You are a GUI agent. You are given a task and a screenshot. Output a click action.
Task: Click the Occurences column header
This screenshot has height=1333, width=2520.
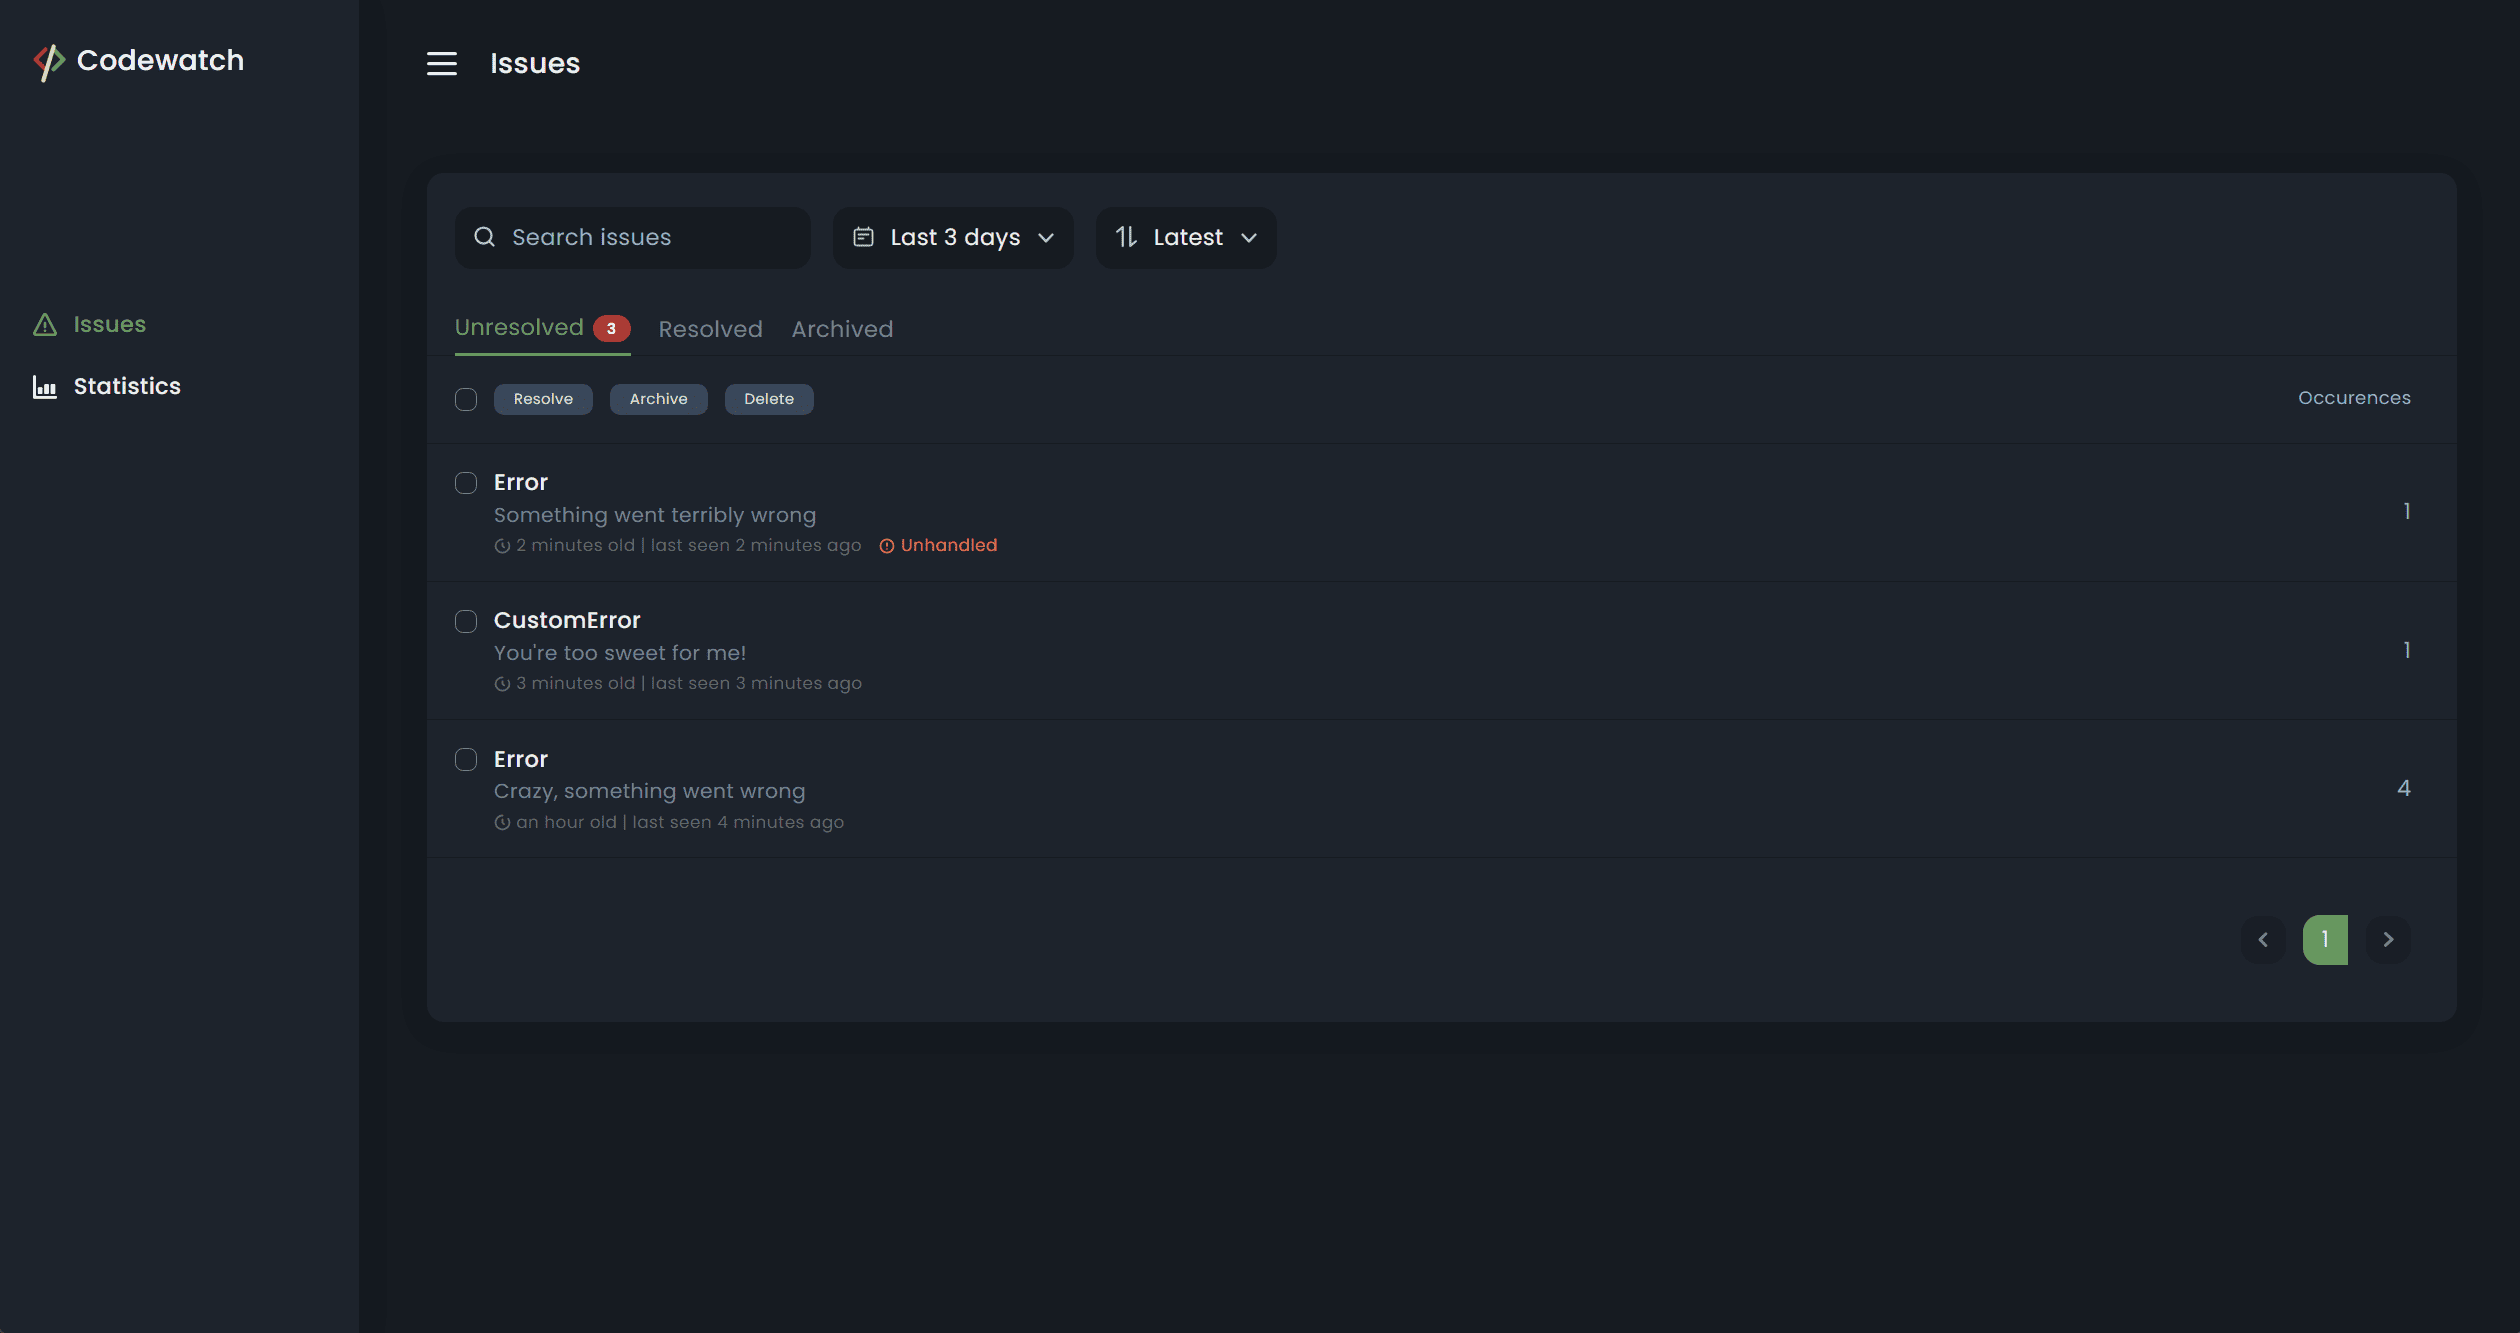click(x=2354, y=398)
